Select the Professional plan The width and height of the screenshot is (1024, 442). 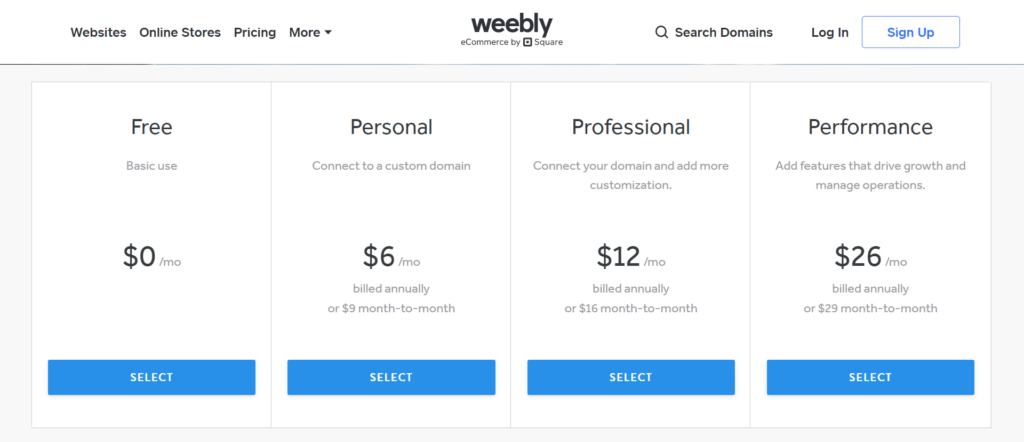tap(631, 377)
